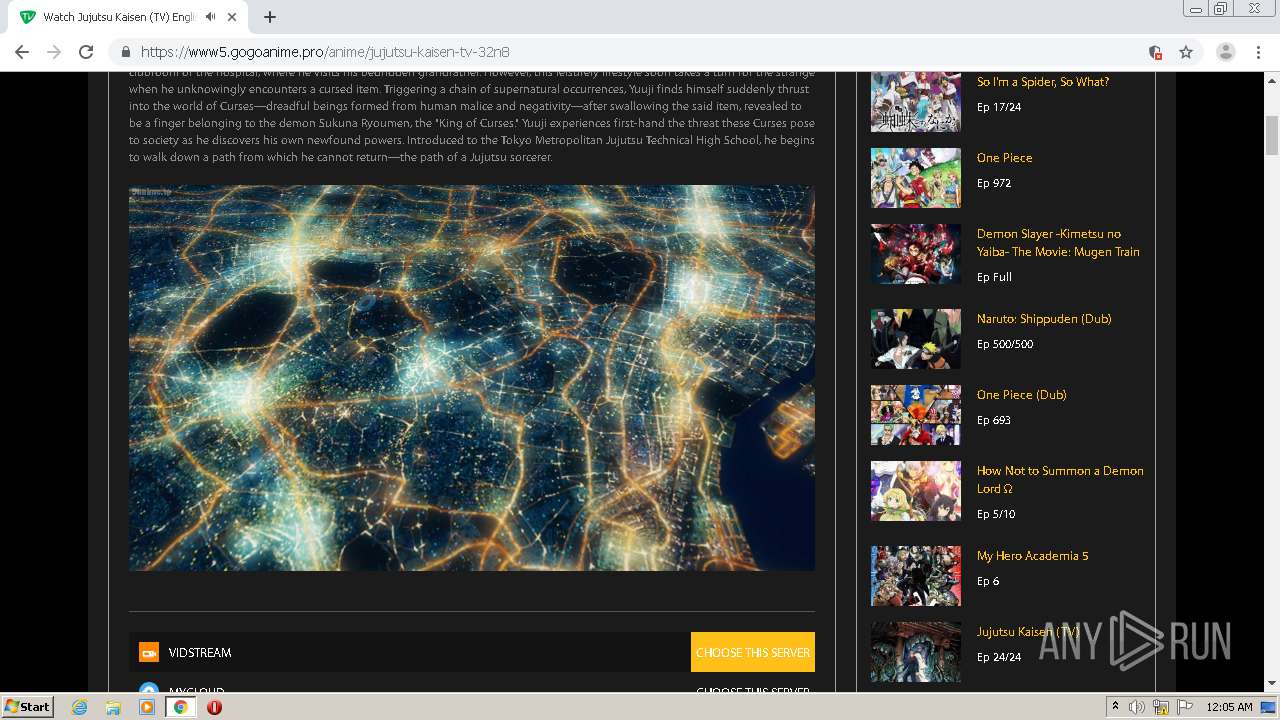Click the page scrollbar down arrow
This screenshot has height=720, width=1280.
pyautogui.click(x=1272, y=683)
